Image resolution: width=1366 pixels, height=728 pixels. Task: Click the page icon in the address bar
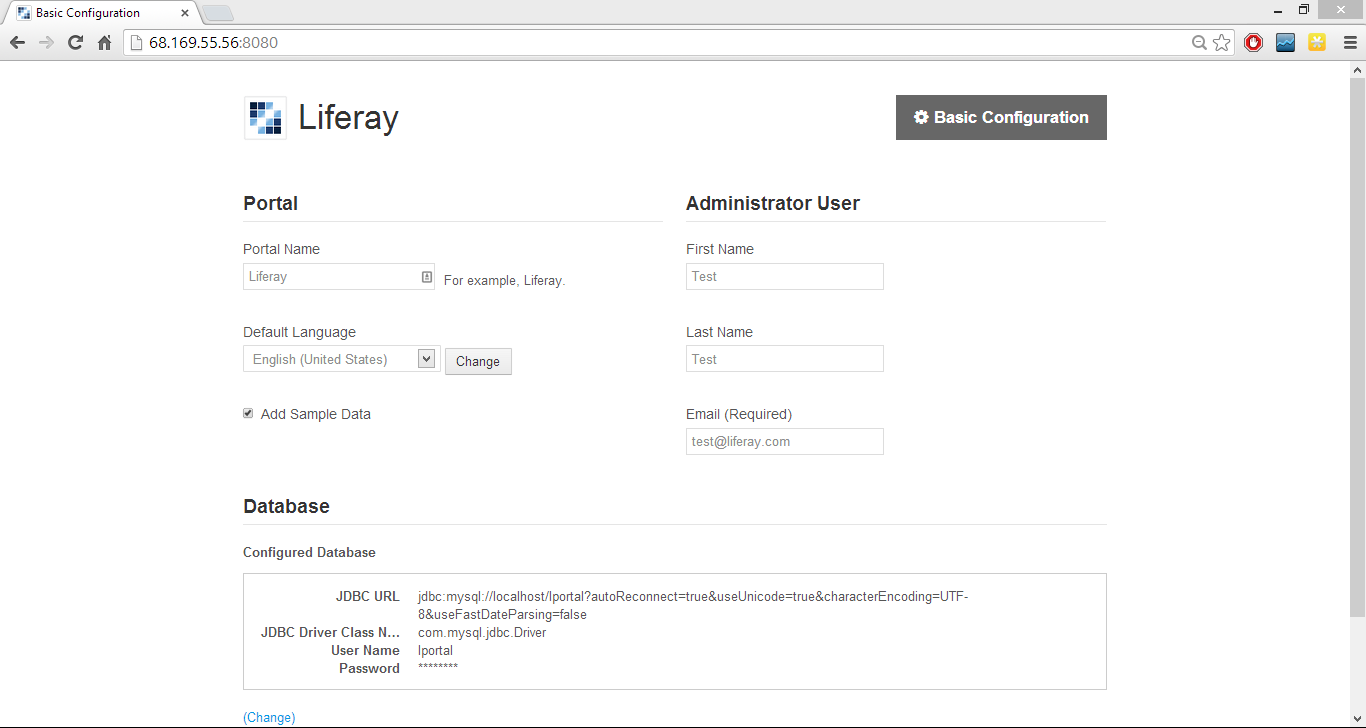coord(137,43)
